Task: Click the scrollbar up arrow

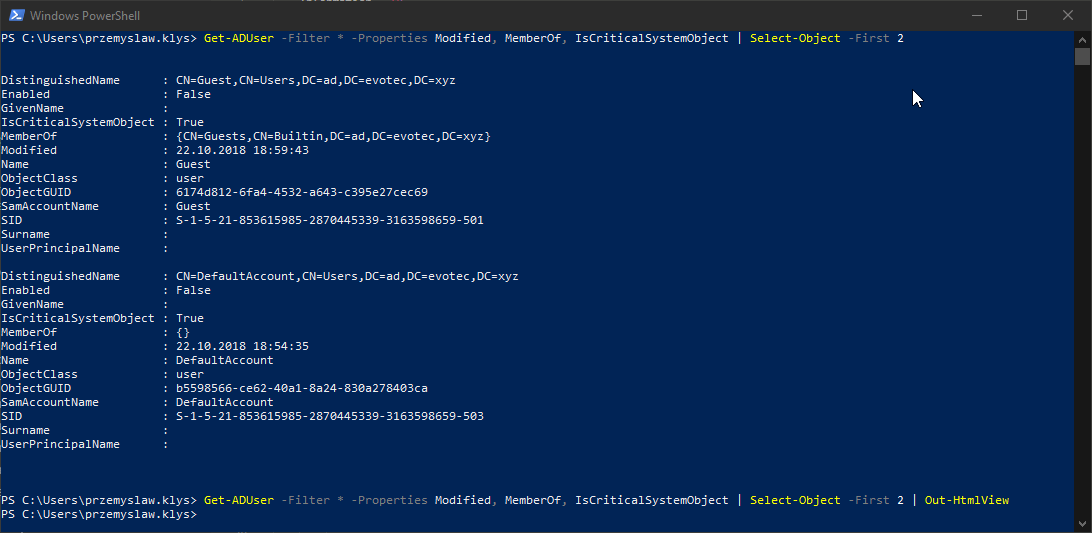Action: click(x=1082, y=38)
